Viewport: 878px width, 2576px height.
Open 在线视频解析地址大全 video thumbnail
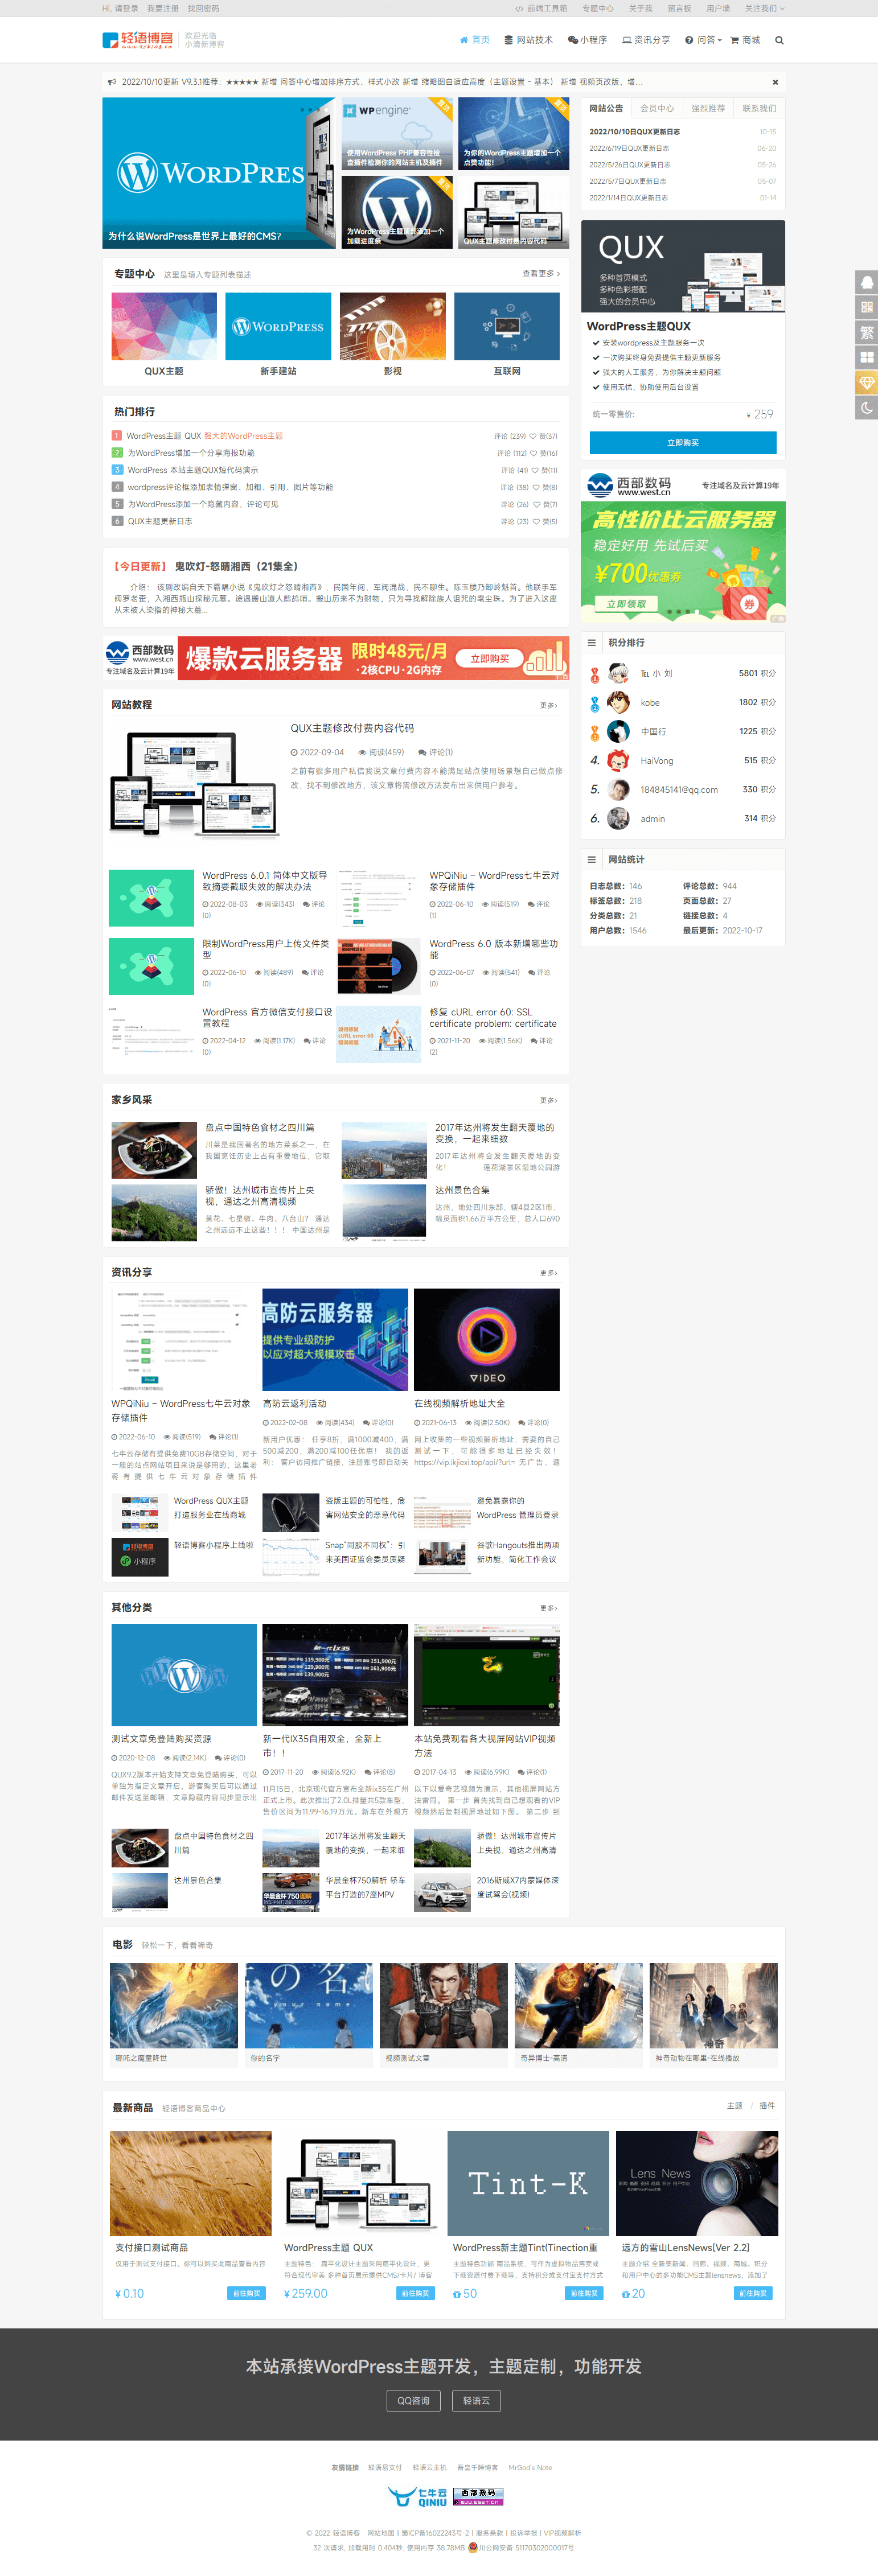(487, 1339)
